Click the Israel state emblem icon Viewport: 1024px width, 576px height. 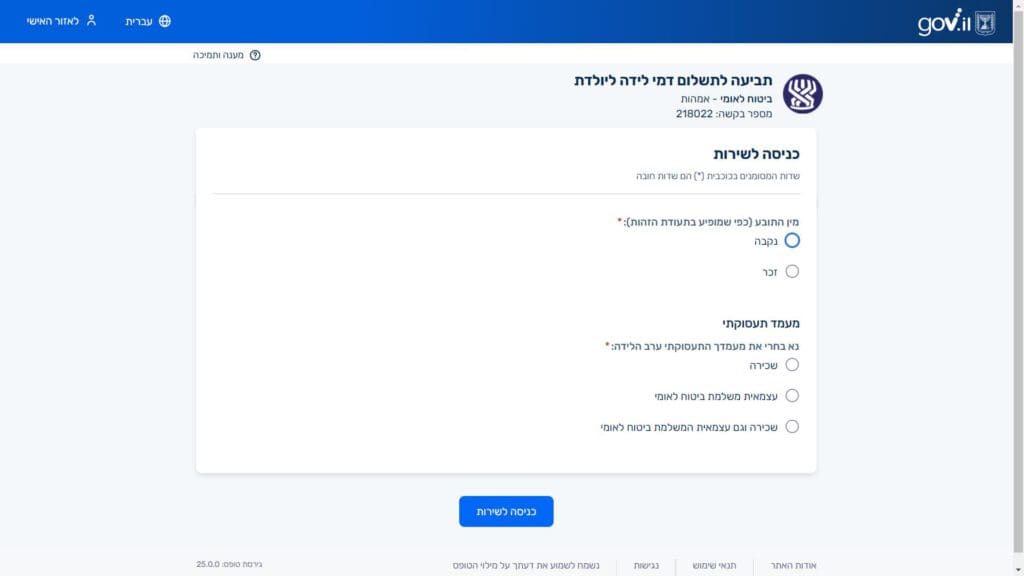pyautogui.click(x=985, y=22)
